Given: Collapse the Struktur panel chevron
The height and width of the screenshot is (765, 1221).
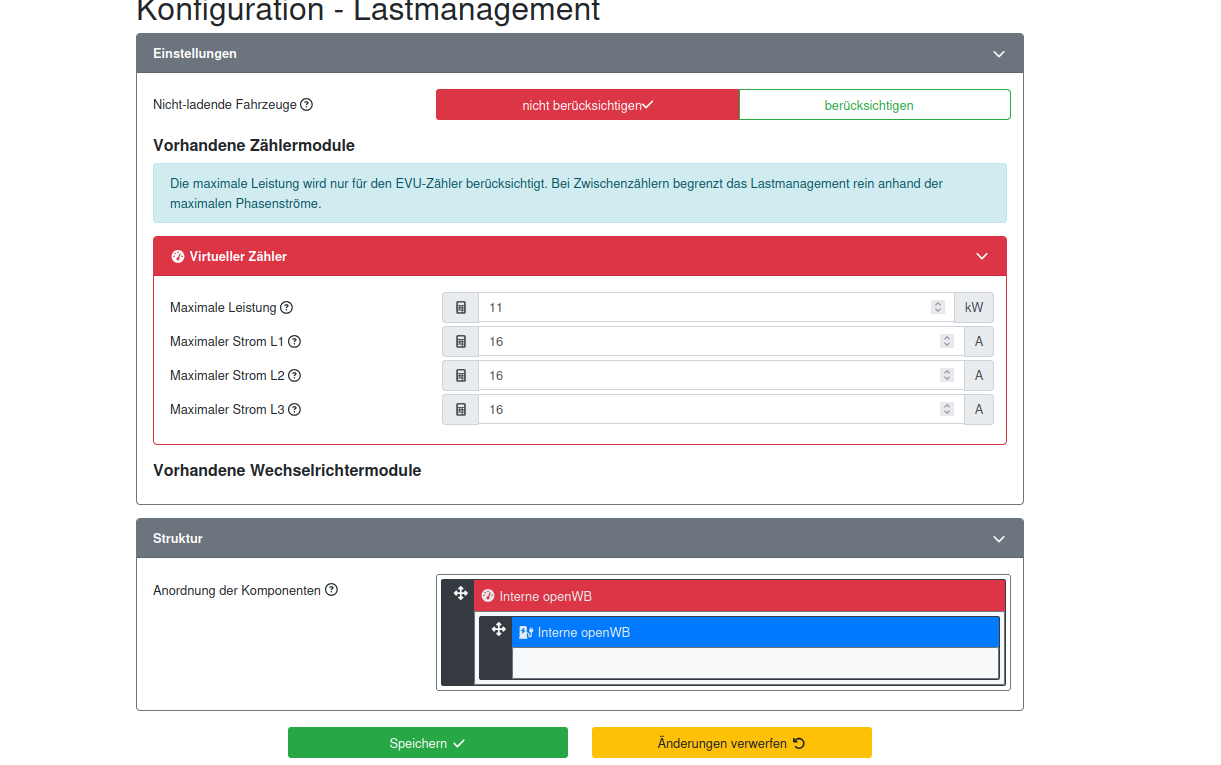Looking at the screenshot, I should pyautogui.click(x=998, y=538).
